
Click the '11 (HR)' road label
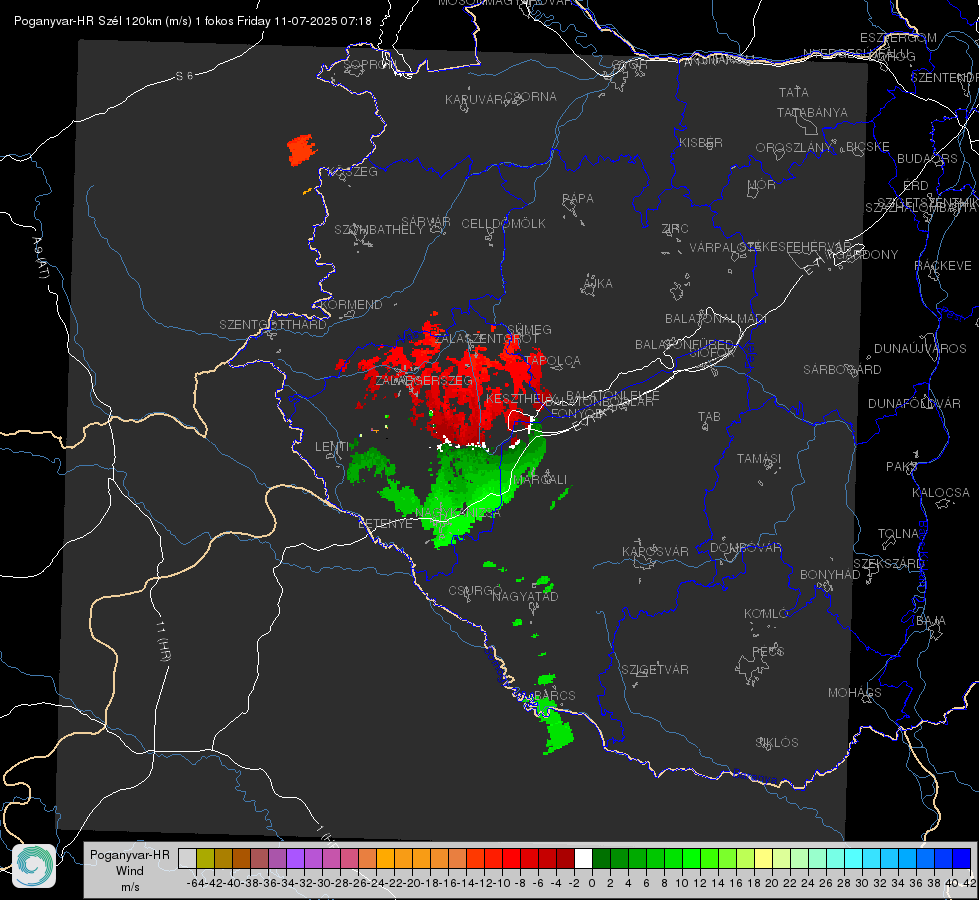point(163,641)
